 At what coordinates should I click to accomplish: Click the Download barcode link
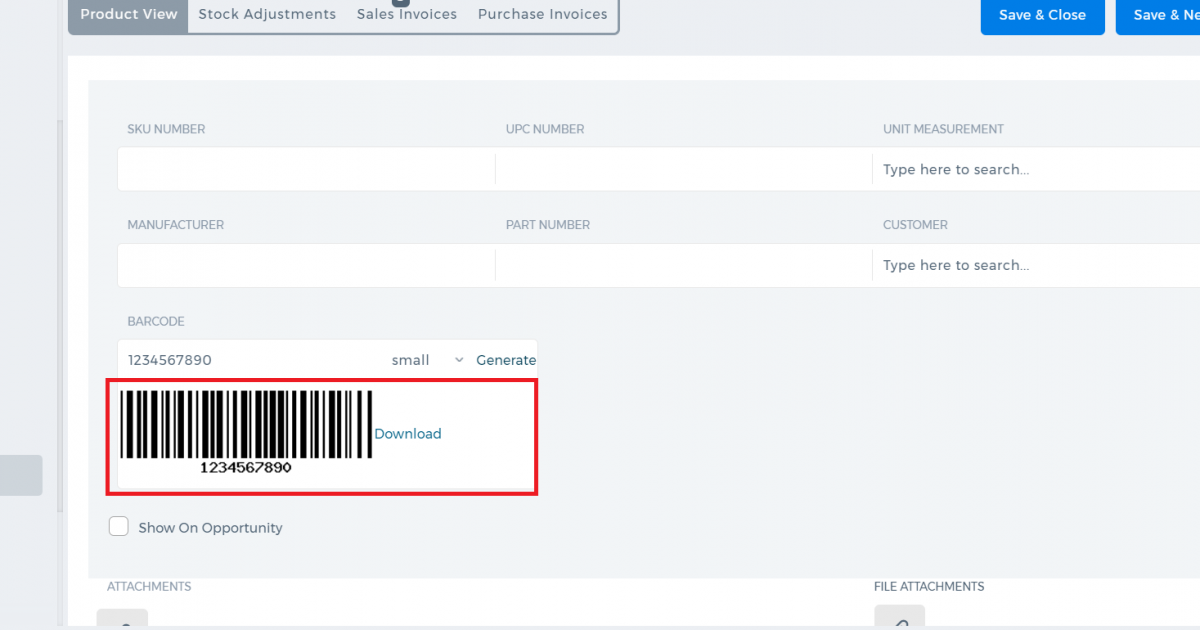(408, 434)
